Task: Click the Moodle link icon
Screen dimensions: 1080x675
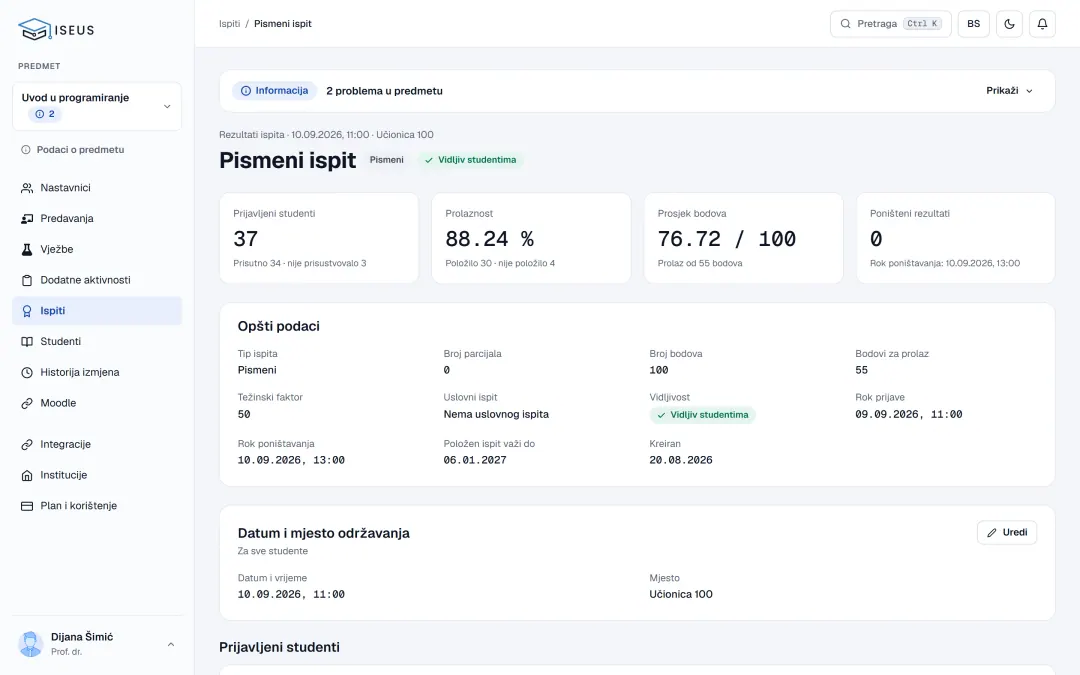Action: pyautogui.click(x=27, y=403)
